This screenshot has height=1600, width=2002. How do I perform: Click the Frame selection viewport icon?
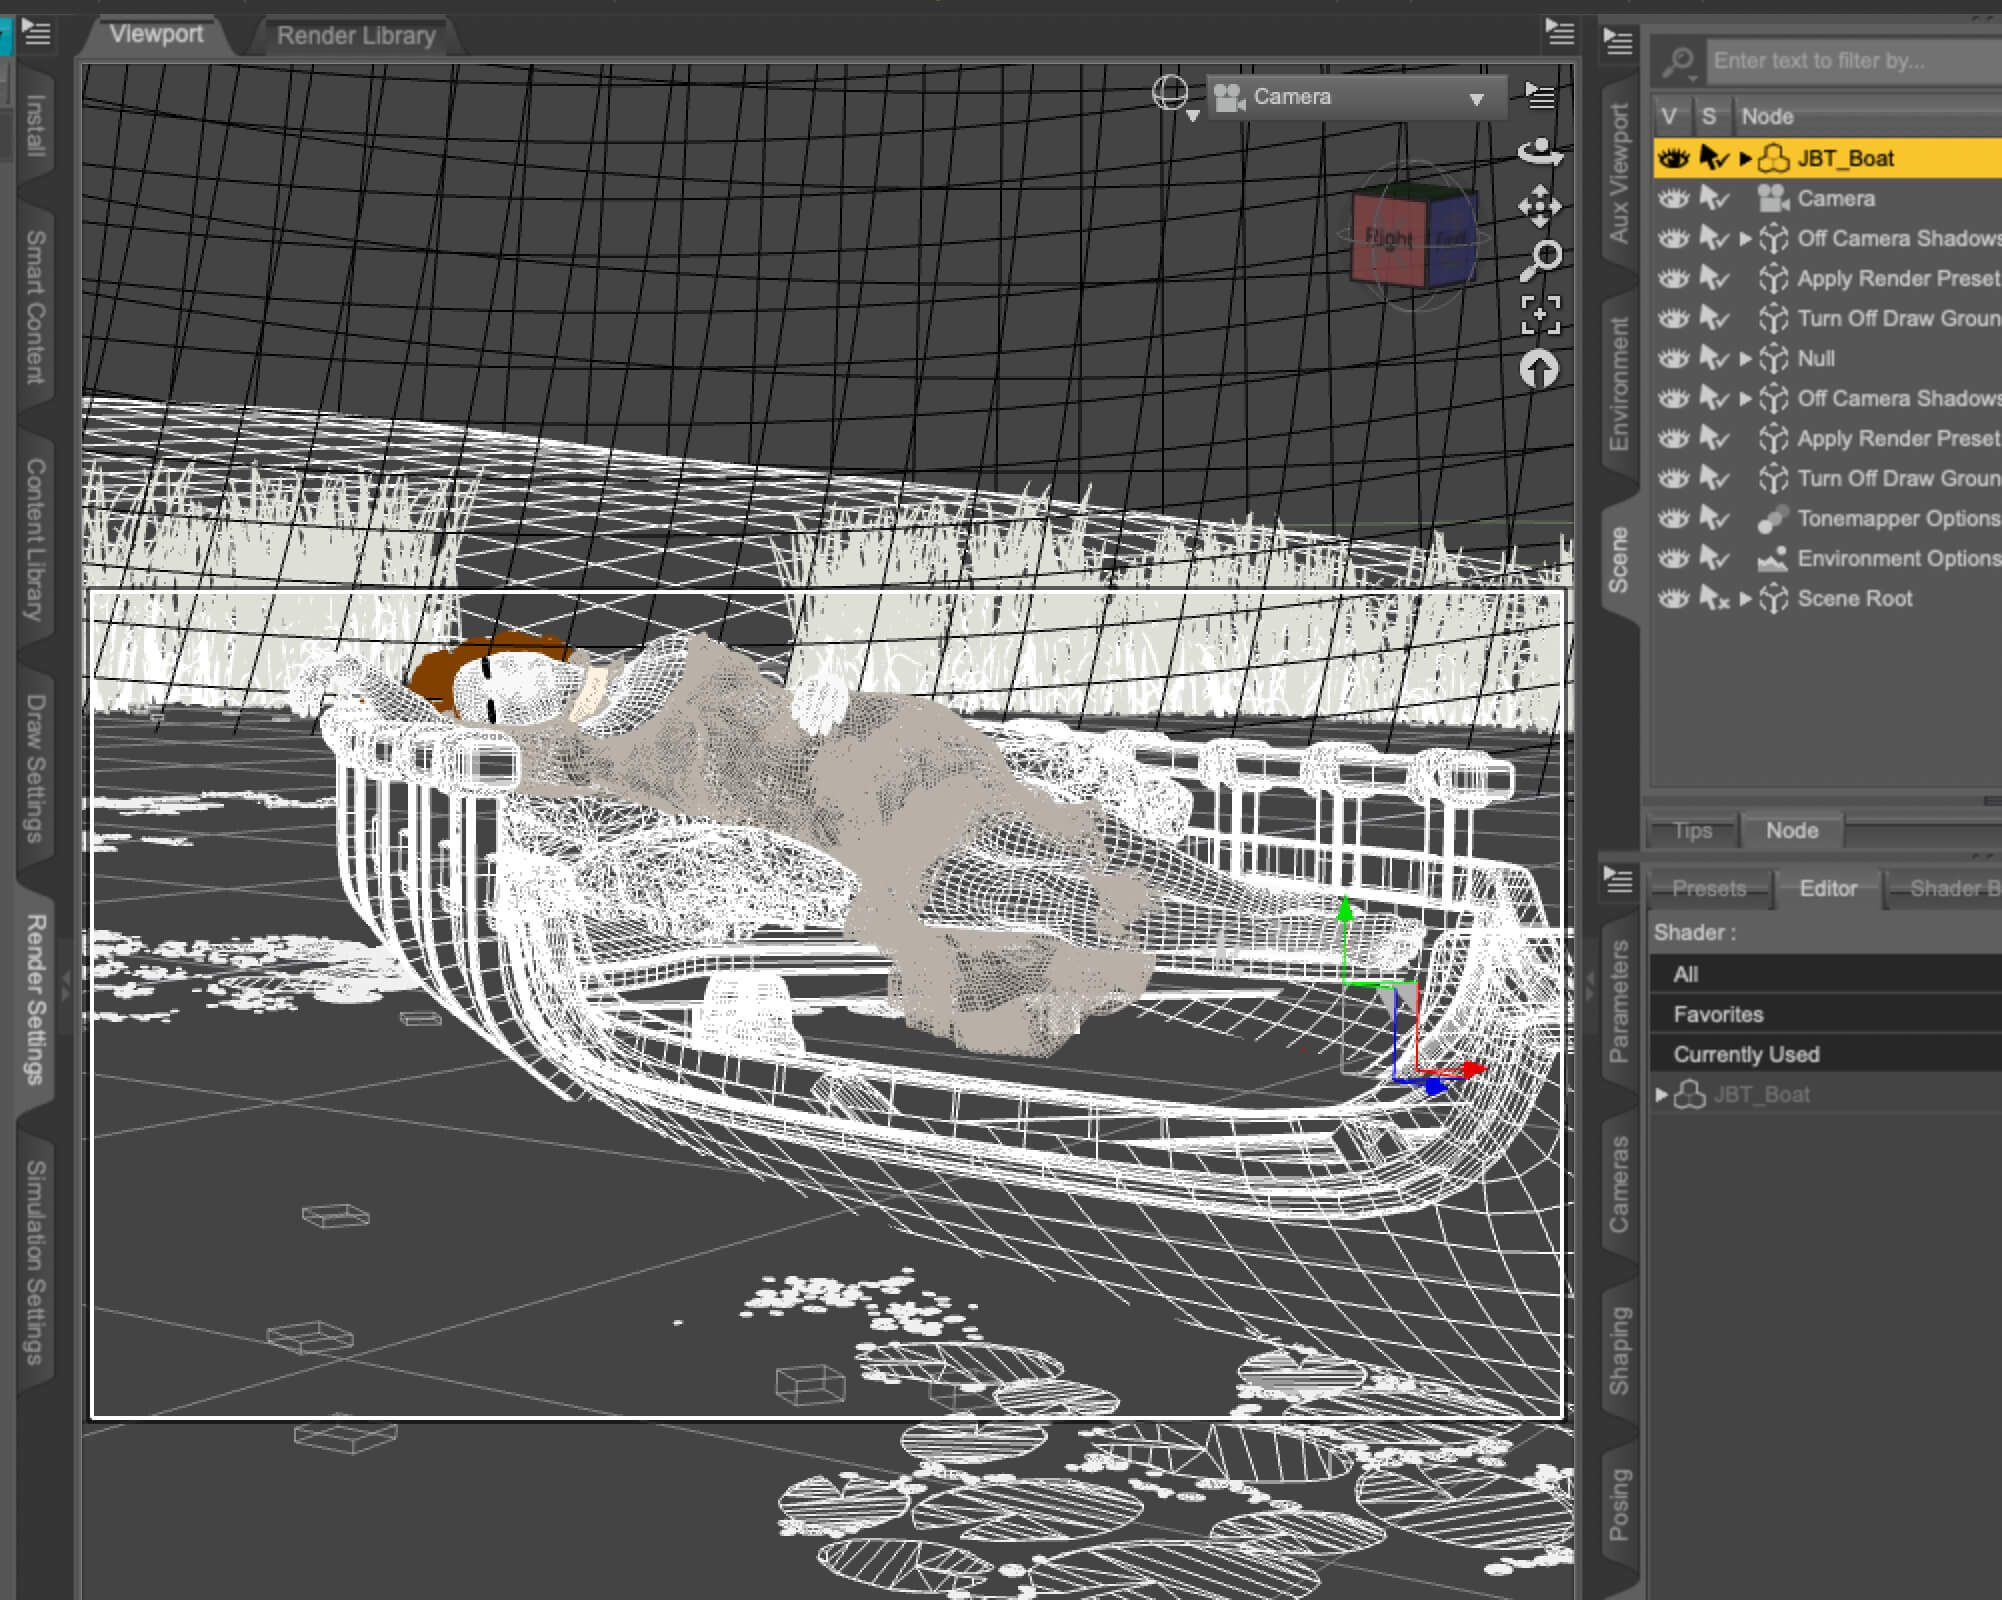[1540, 315]
